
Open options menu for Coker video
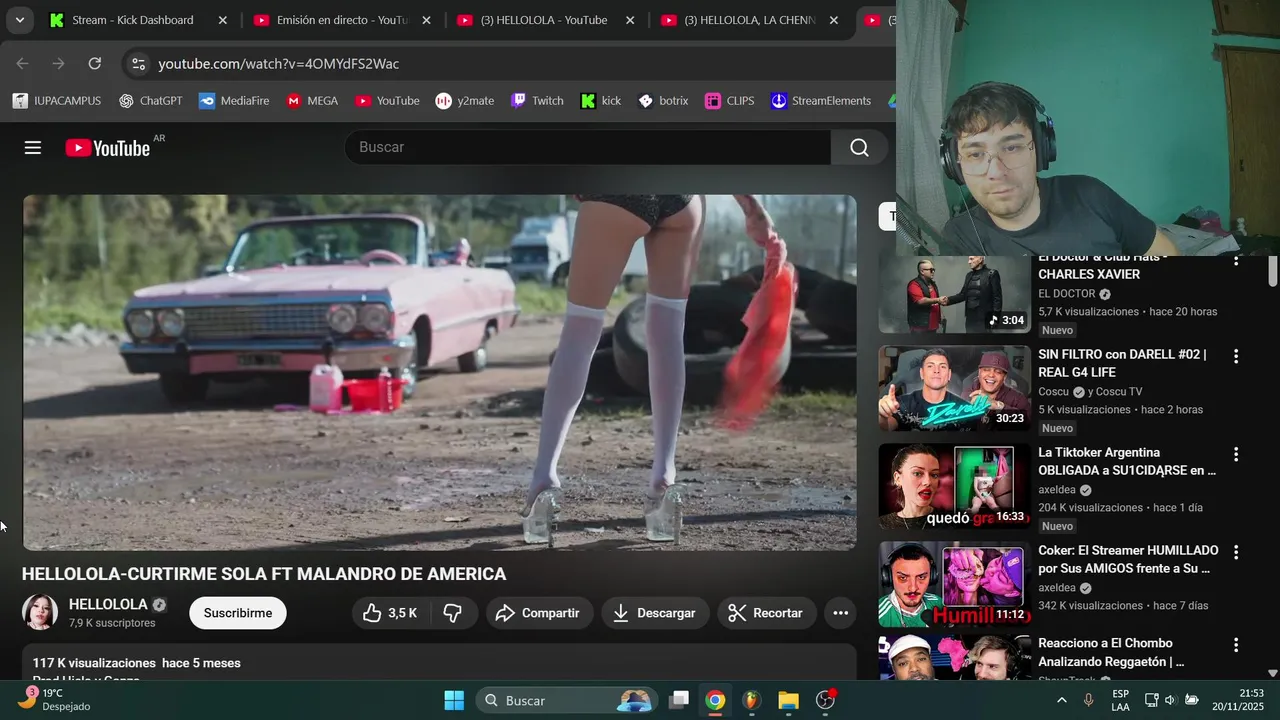(1236, 552)
